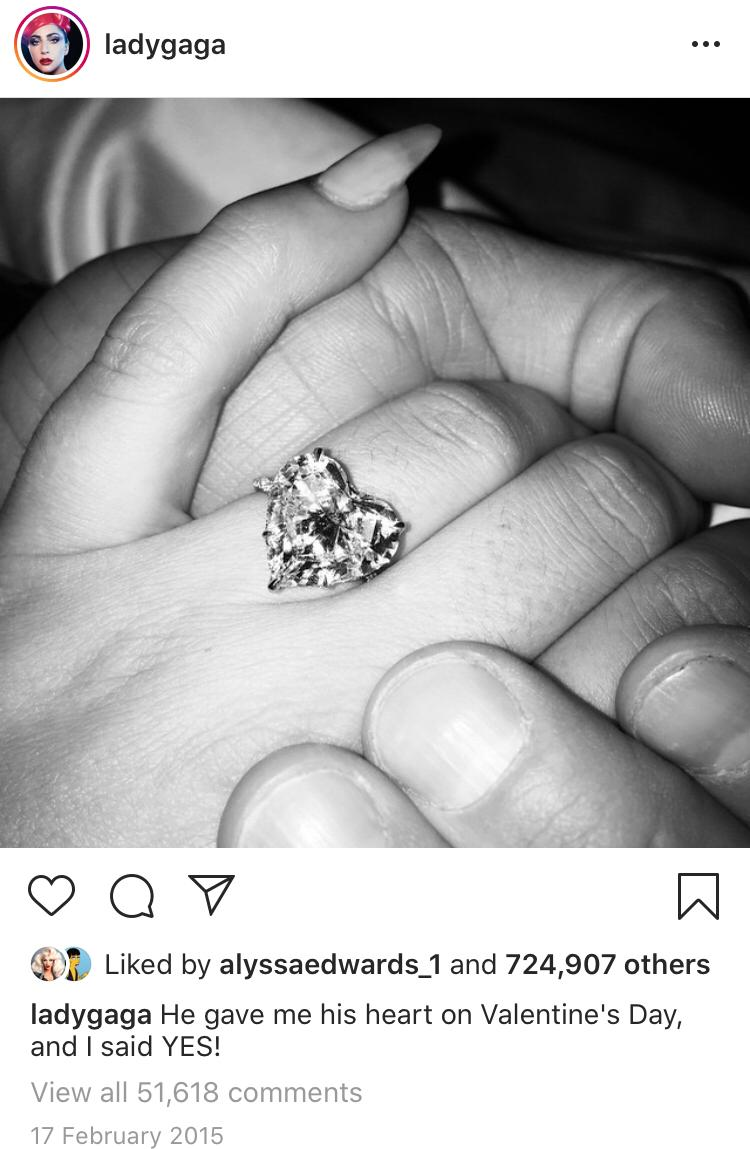Open the three-dot more options menu
The width and height of the screenshot is (750, 1149).
pyautogui.click(x=705, y=45)
